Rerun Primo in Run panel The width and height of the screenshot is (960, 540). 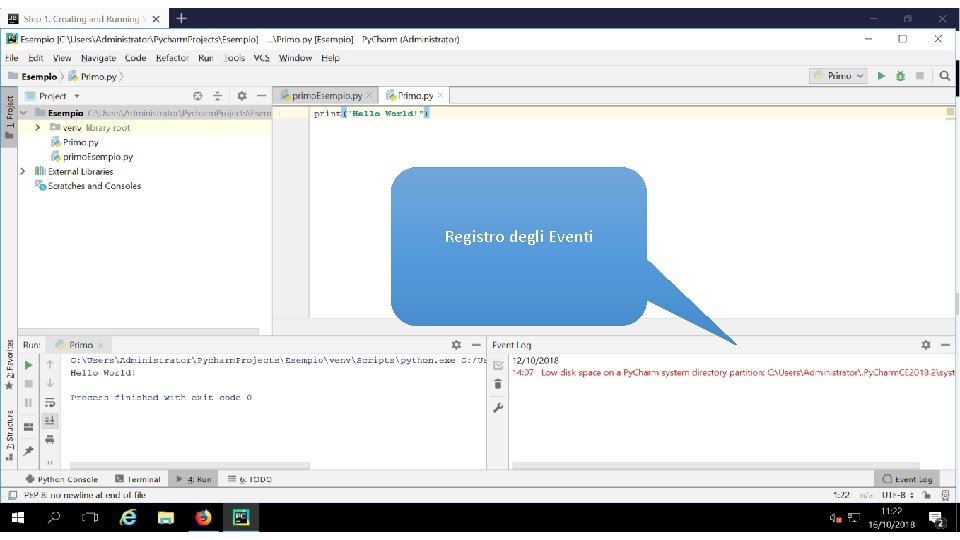28,365
